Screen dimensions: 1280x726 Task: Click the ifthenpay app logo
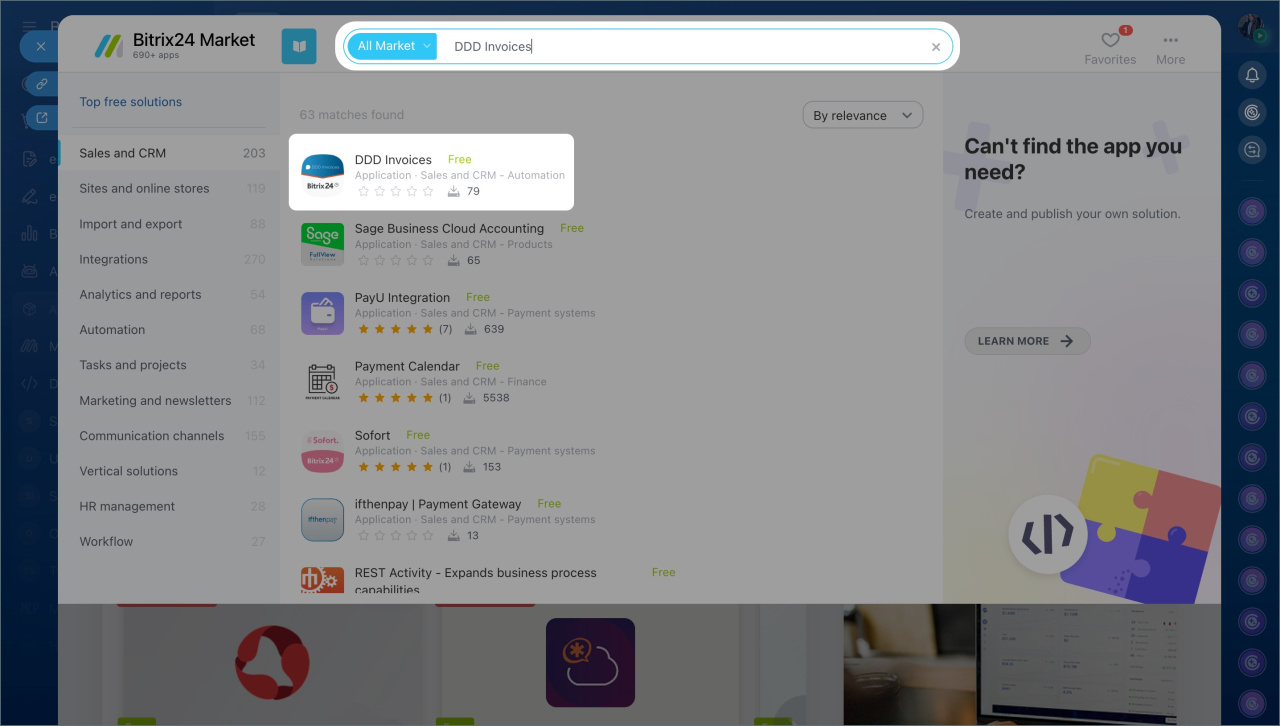pos(322,520)
